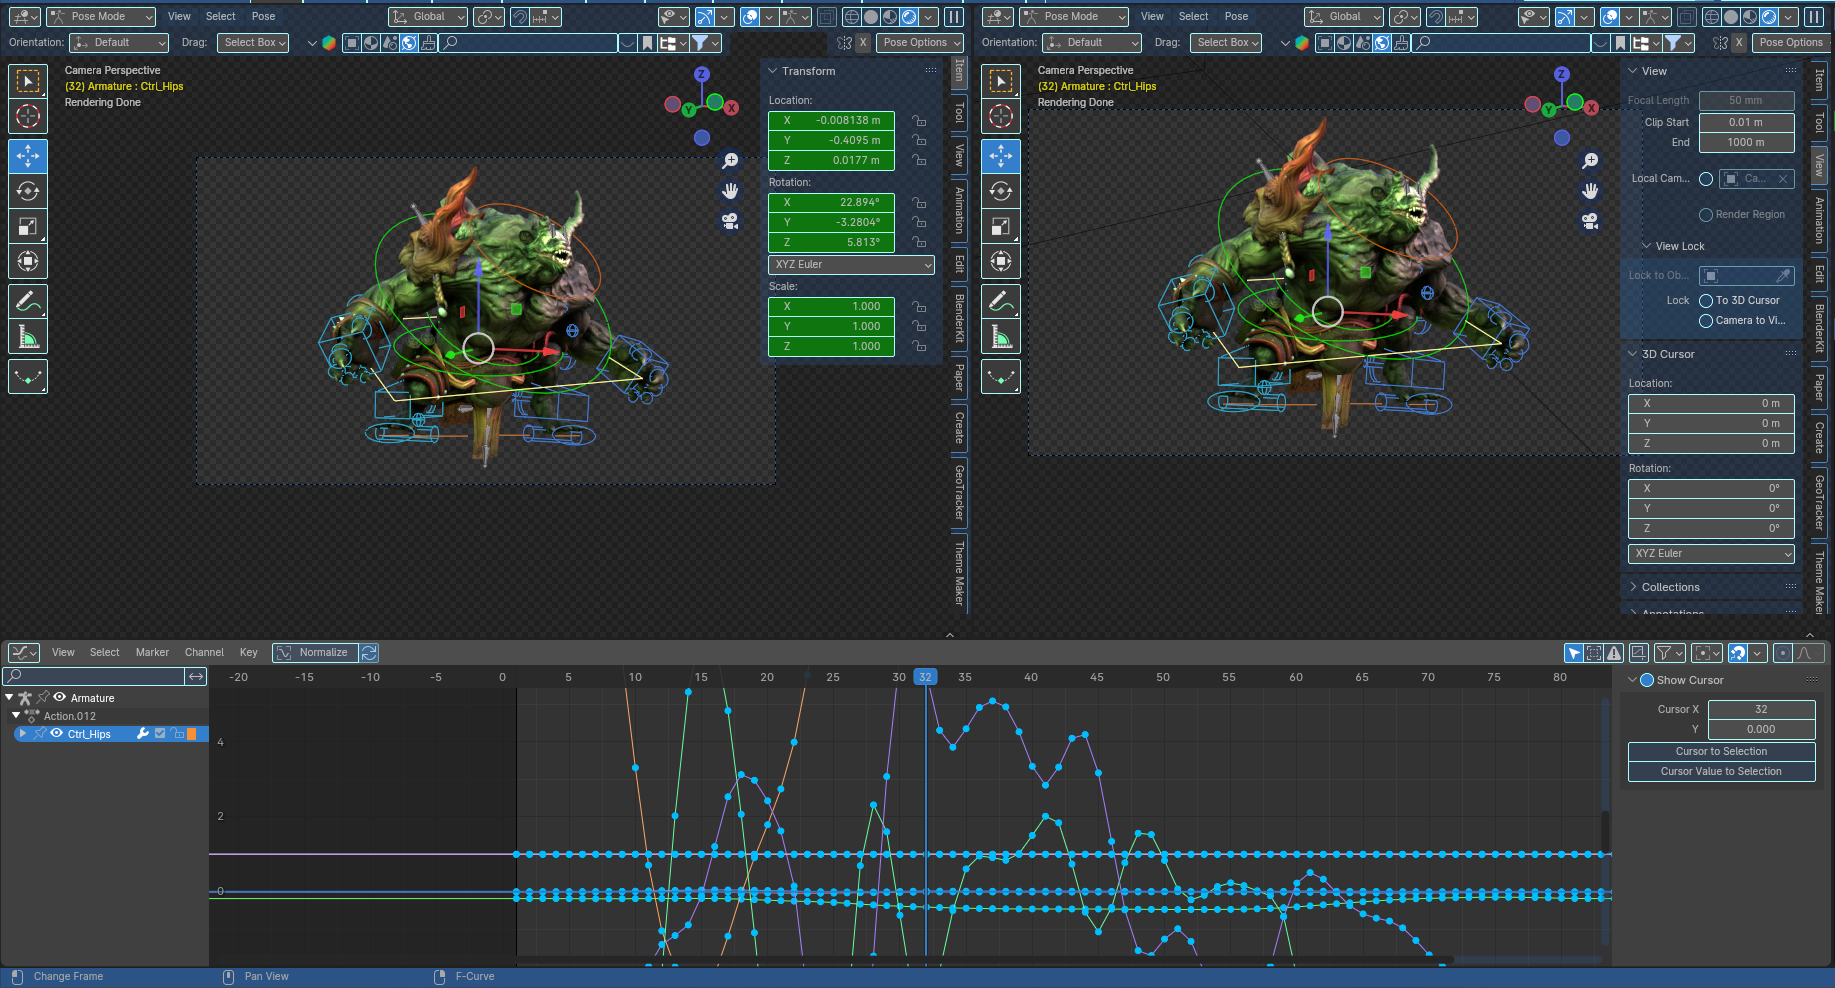
Task: Toggle the Show Cursor option in graph sidebar
Action: [1647, 680]
